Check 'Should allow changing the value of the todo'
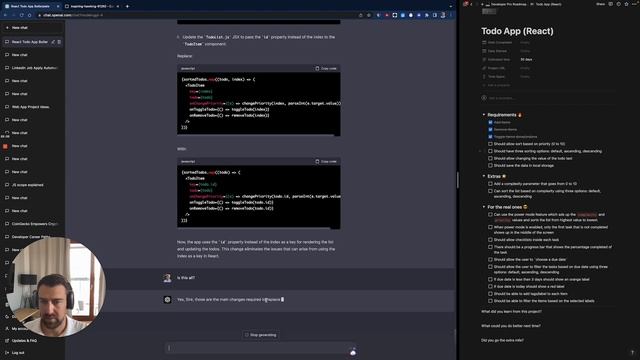This screenshot has height=360, width=640. 490,158
